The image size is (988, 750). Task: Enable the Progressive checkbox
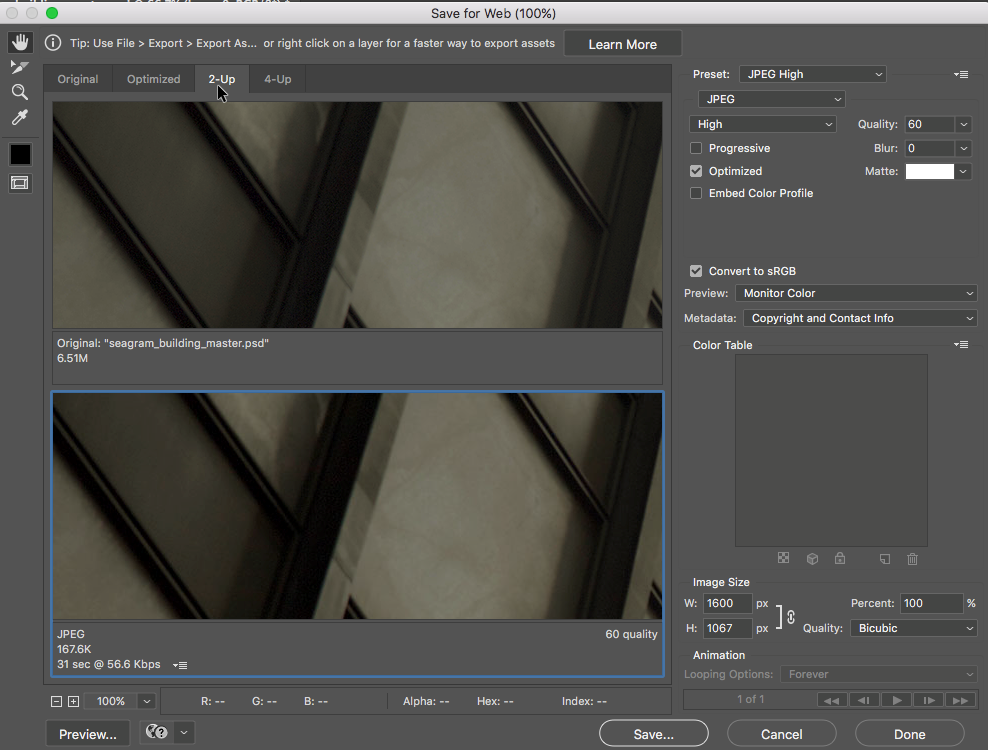click(x=696, y=148)
